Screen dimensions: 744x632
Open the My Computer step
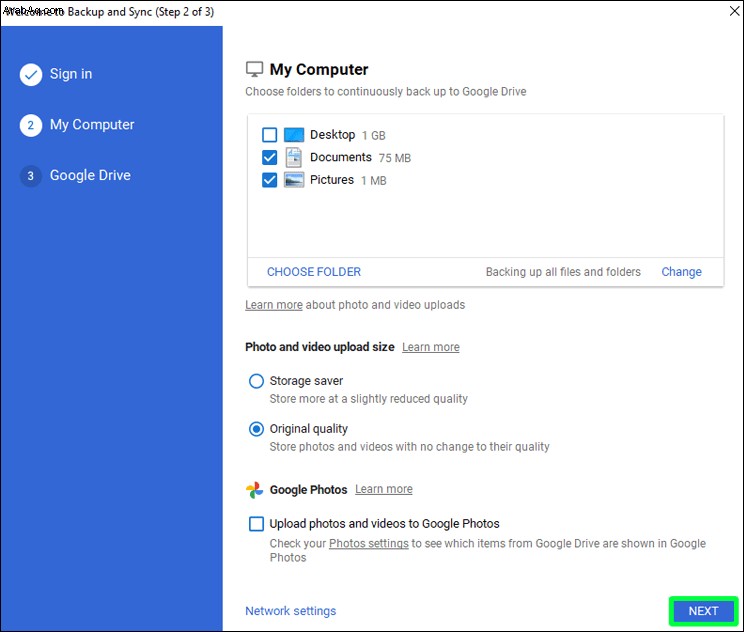[x=92, y=125]
